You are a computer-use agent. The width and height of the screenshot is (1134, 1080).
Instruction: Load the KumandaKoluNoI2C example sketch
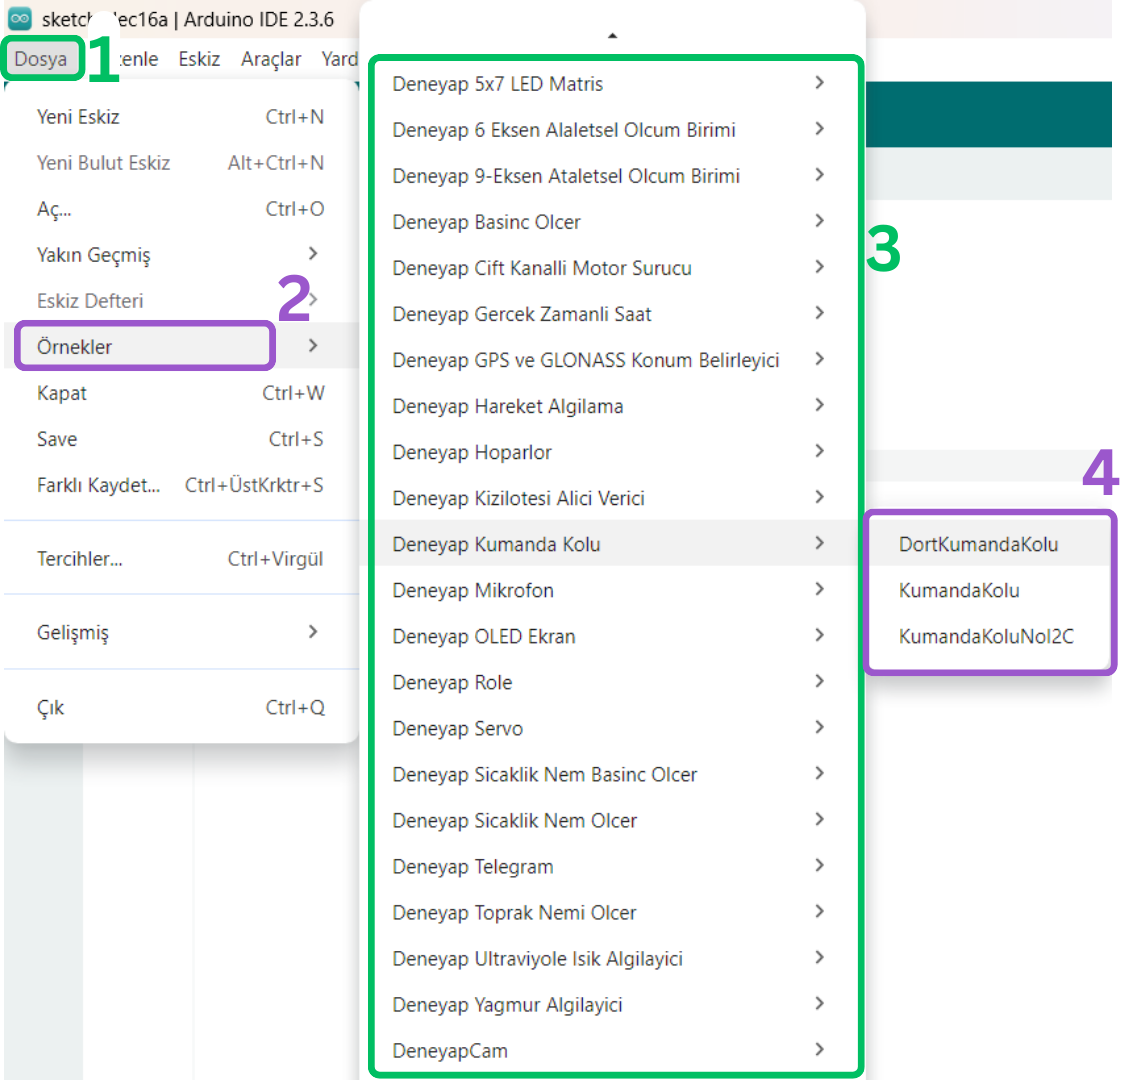click(989, 637)
